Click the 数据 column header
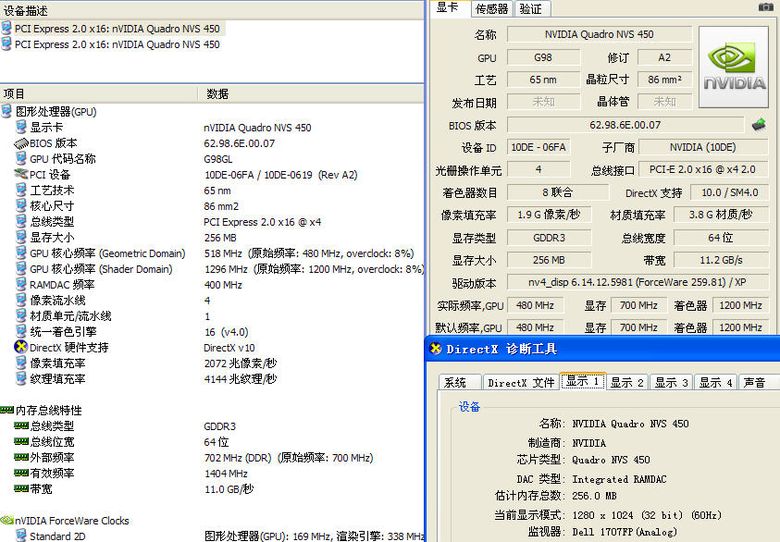 pyautogui.click(x=311, y=93)
